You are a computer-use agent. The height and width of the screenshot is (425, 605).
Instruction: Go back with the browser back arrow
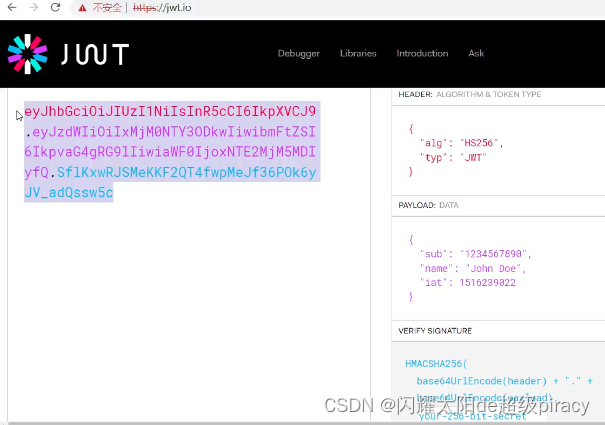point(12,7)
